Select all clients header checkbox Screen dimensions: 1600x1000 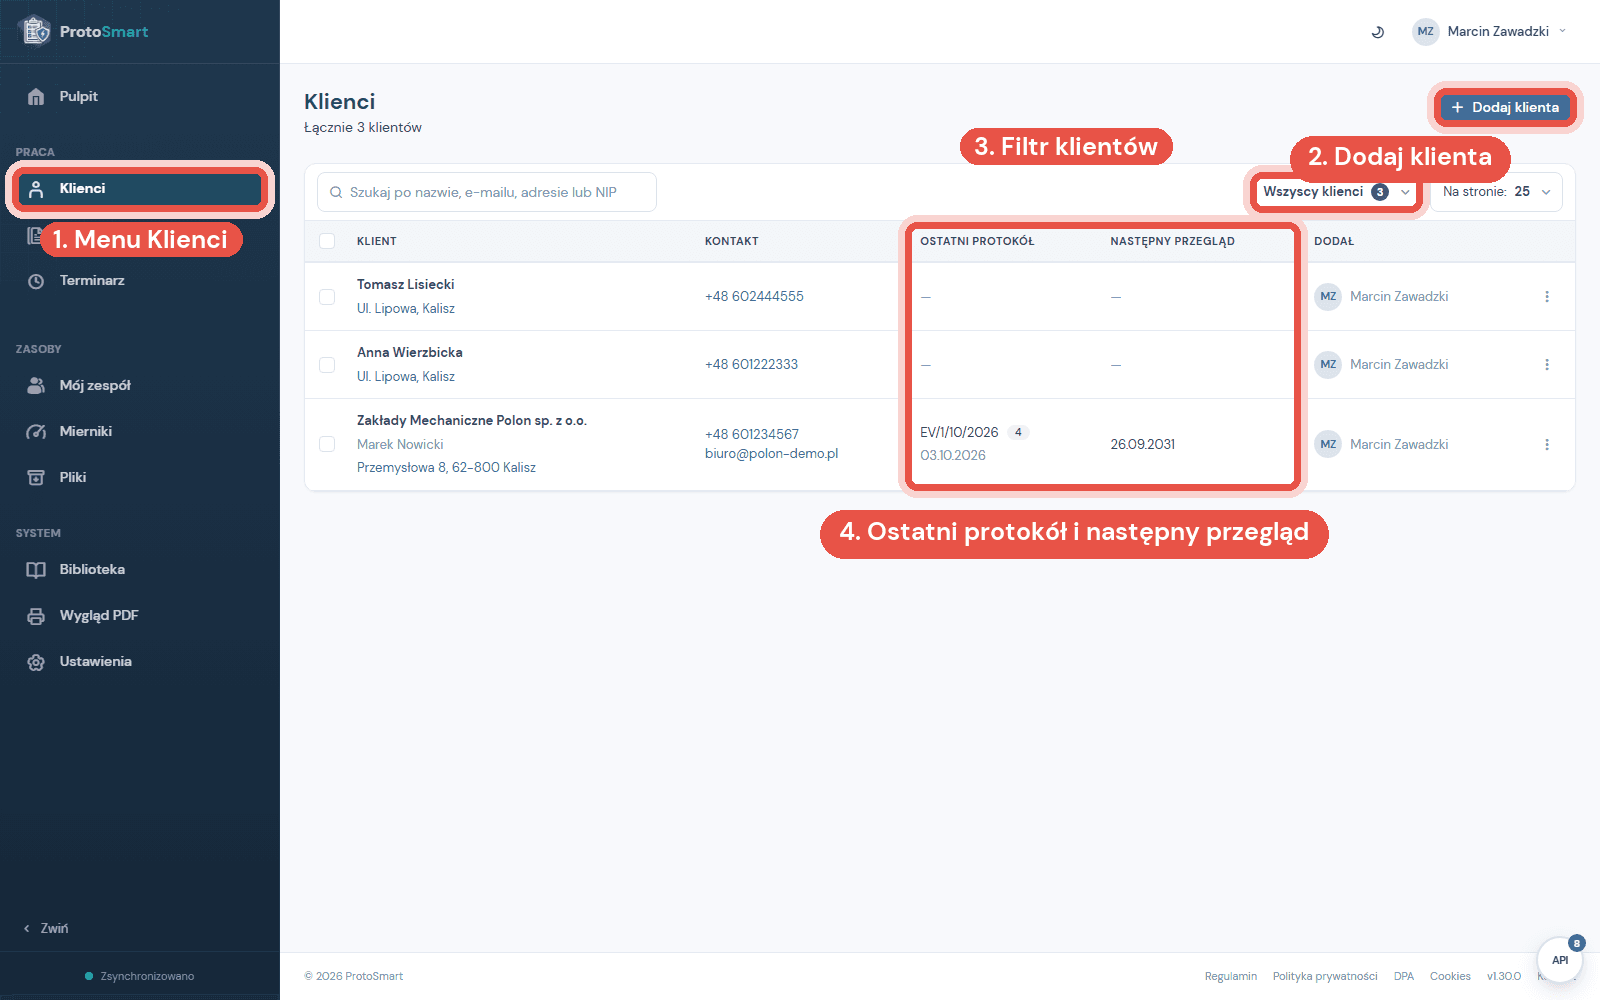tap(327, 241)
